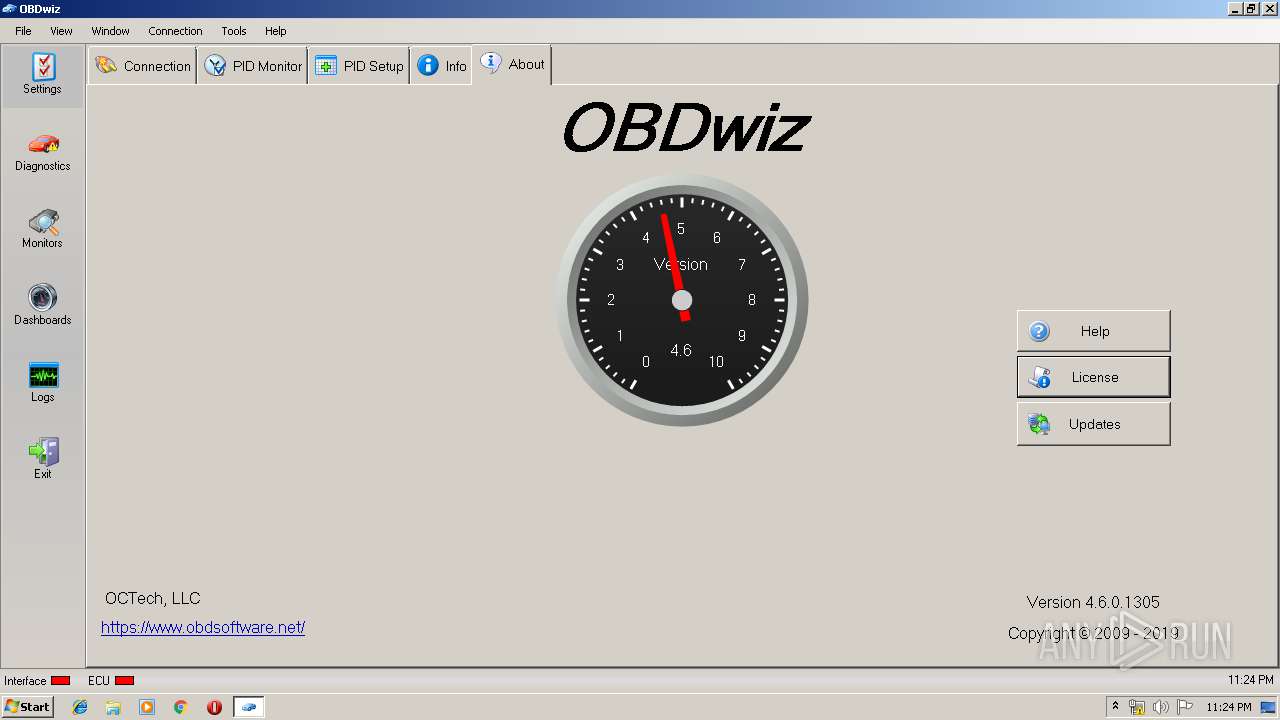Viewport: 1280px width, 720px height.
Task: Open File Explorer folder in taskbar
Action: click(113, 707)
